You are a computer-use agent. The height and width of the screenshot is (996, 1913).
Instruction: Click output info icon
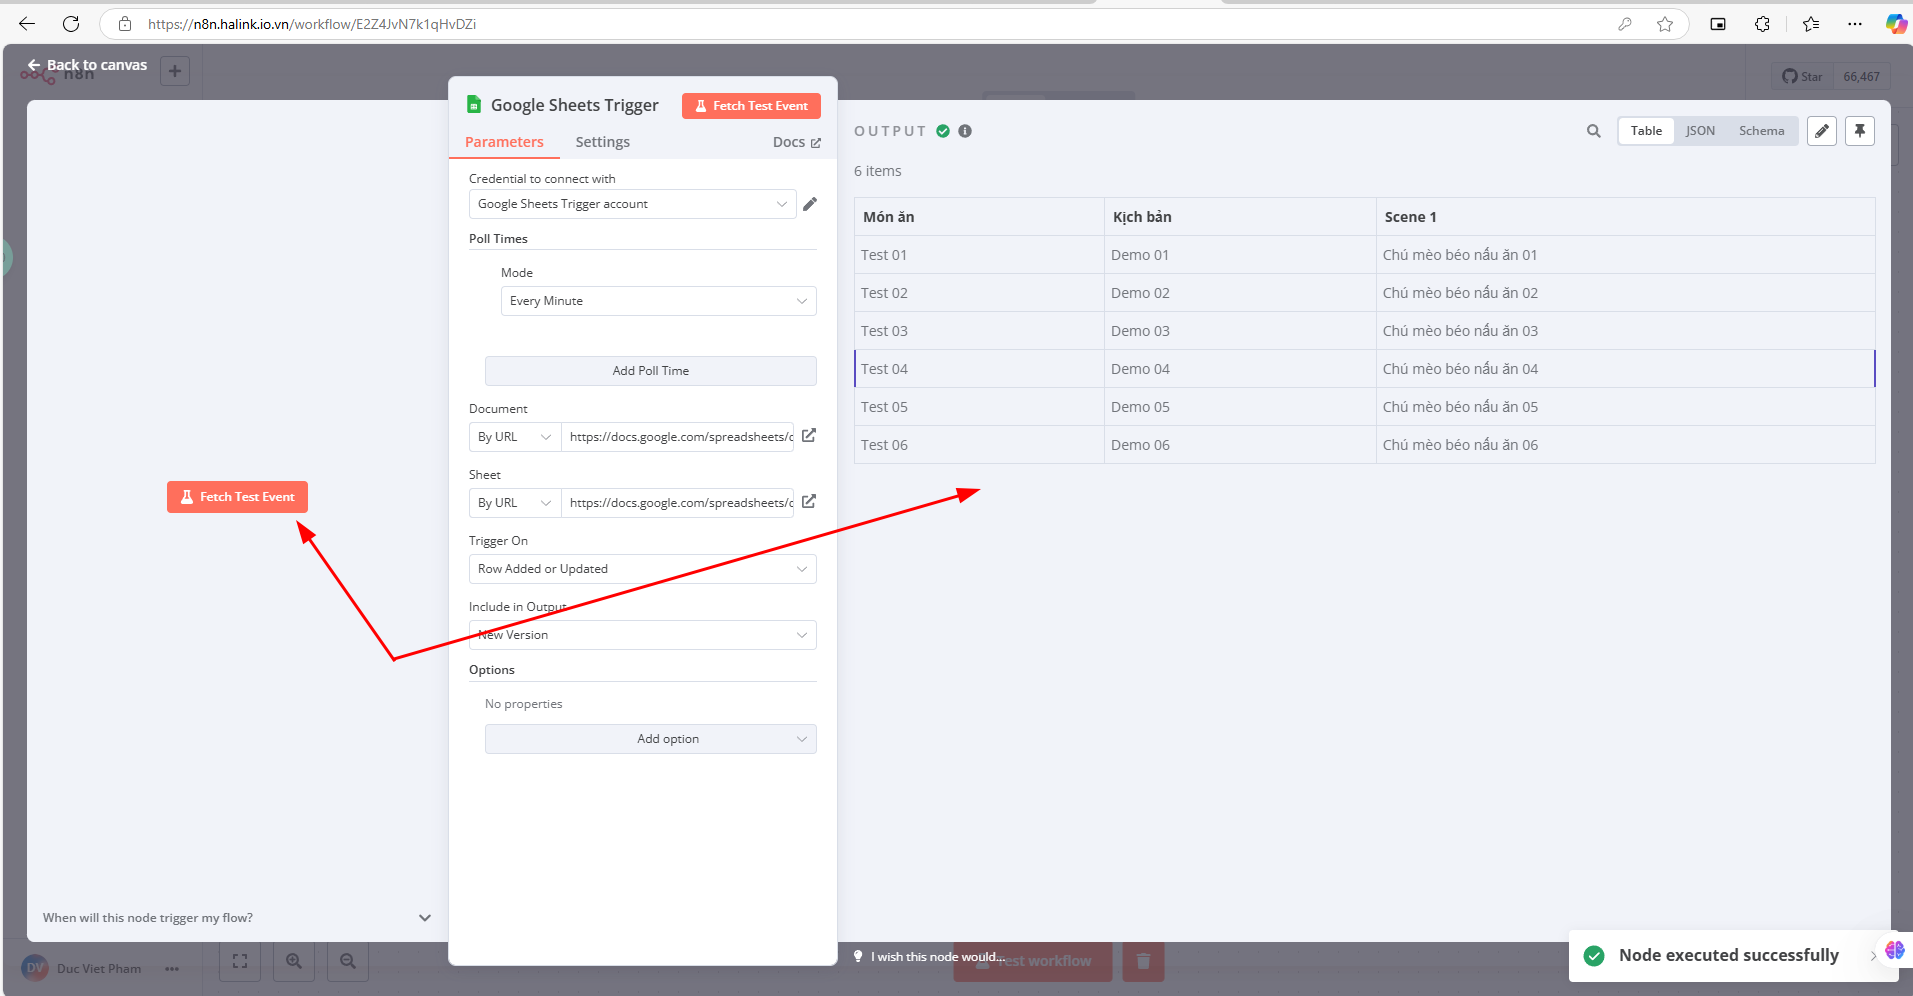965,131
